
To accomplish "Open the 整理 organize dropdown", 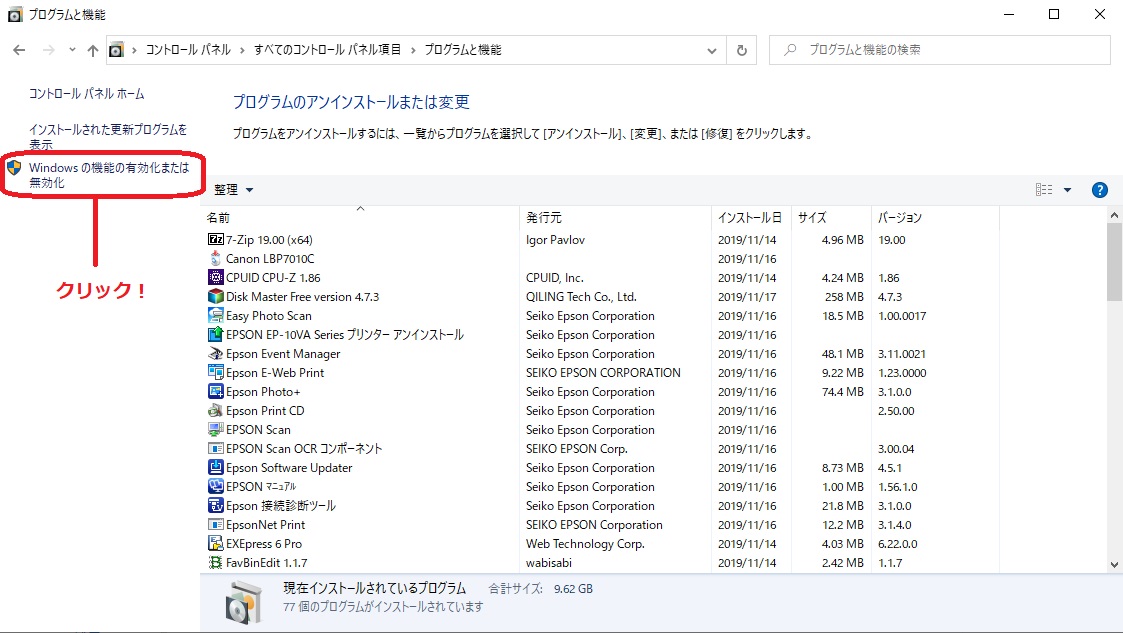I will coord(233,190).
